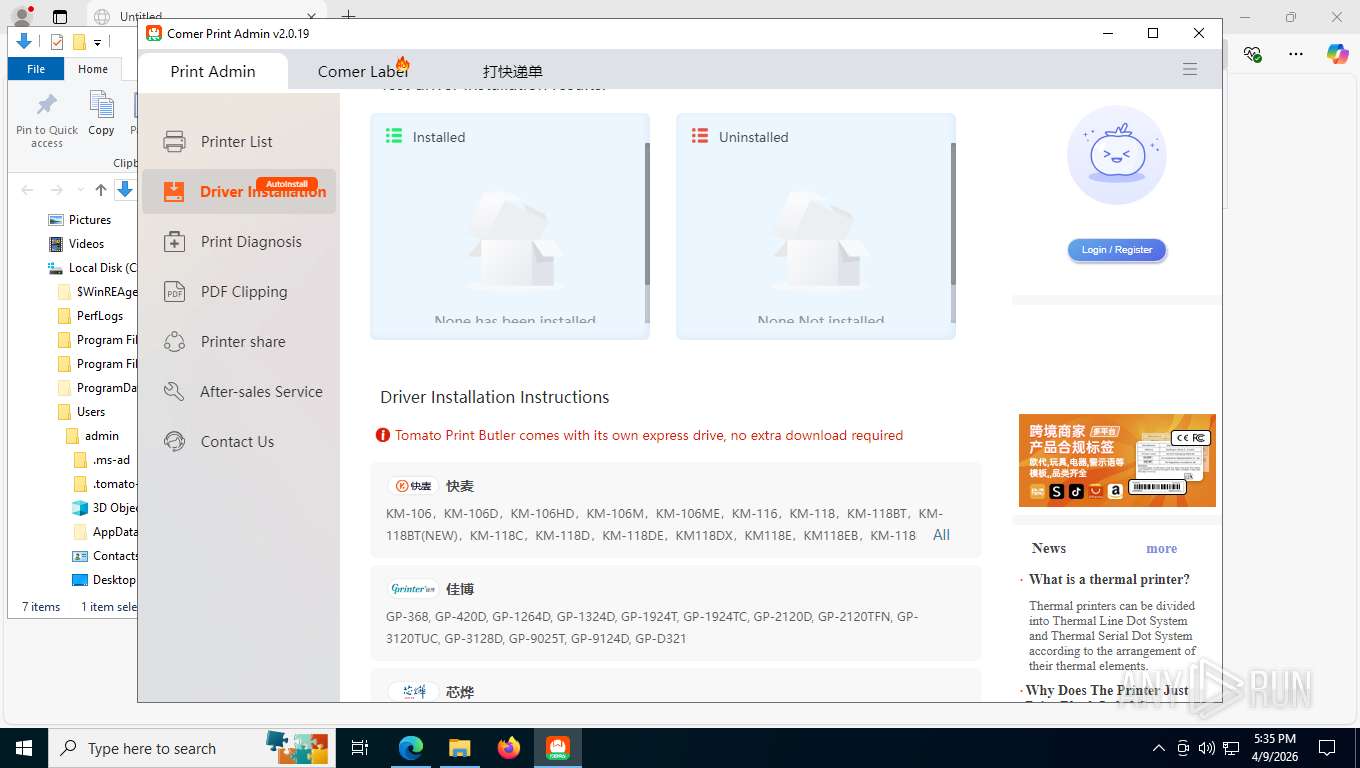The height and width of the screenshot is (768, 1360).
Task: Switch to Print Admin tab
Action: 213,71
